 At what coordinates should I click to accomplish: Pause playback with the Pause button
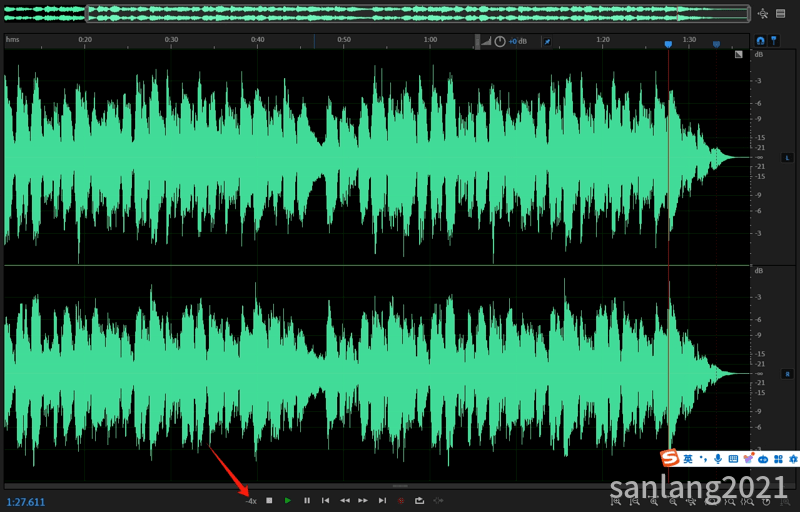(307, 500)
